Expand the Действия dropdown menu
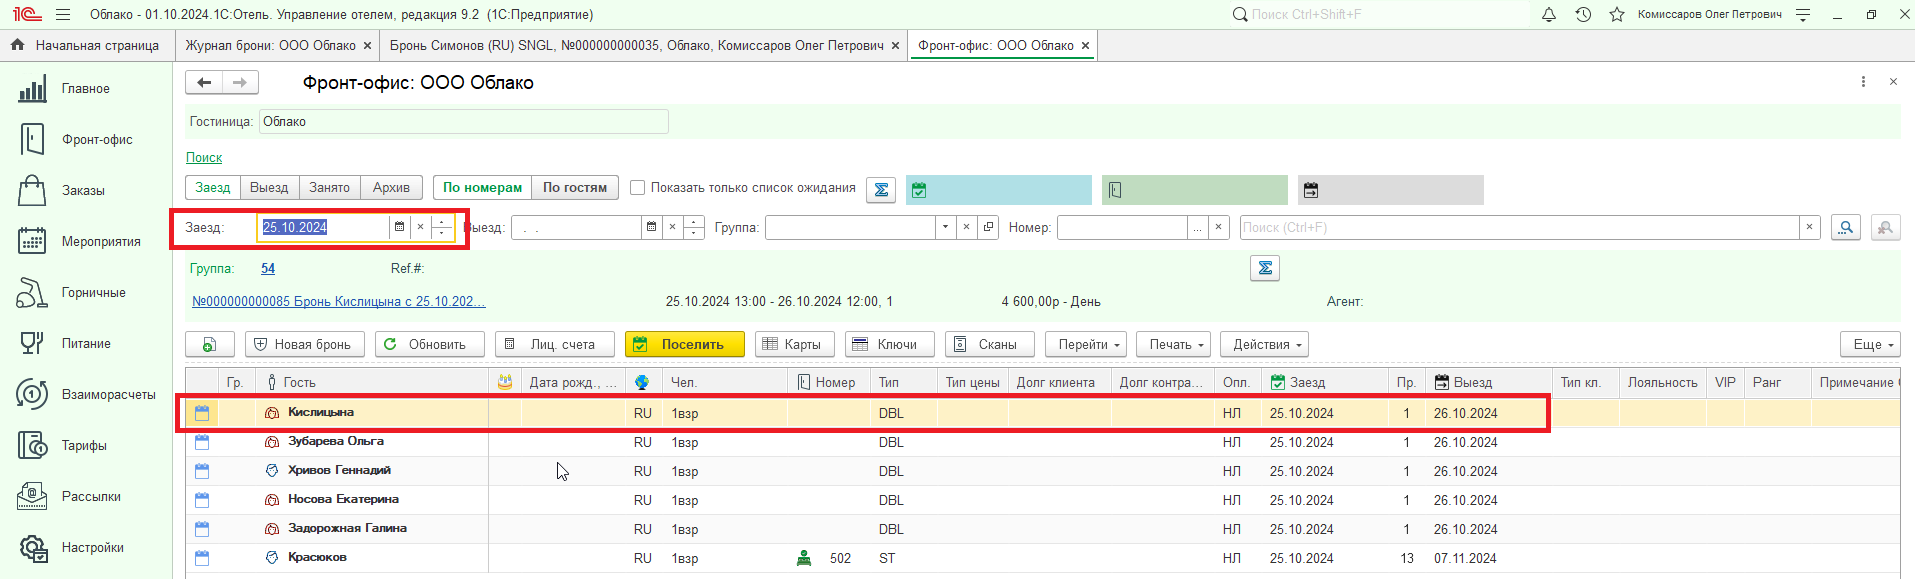 (1265, 344)
